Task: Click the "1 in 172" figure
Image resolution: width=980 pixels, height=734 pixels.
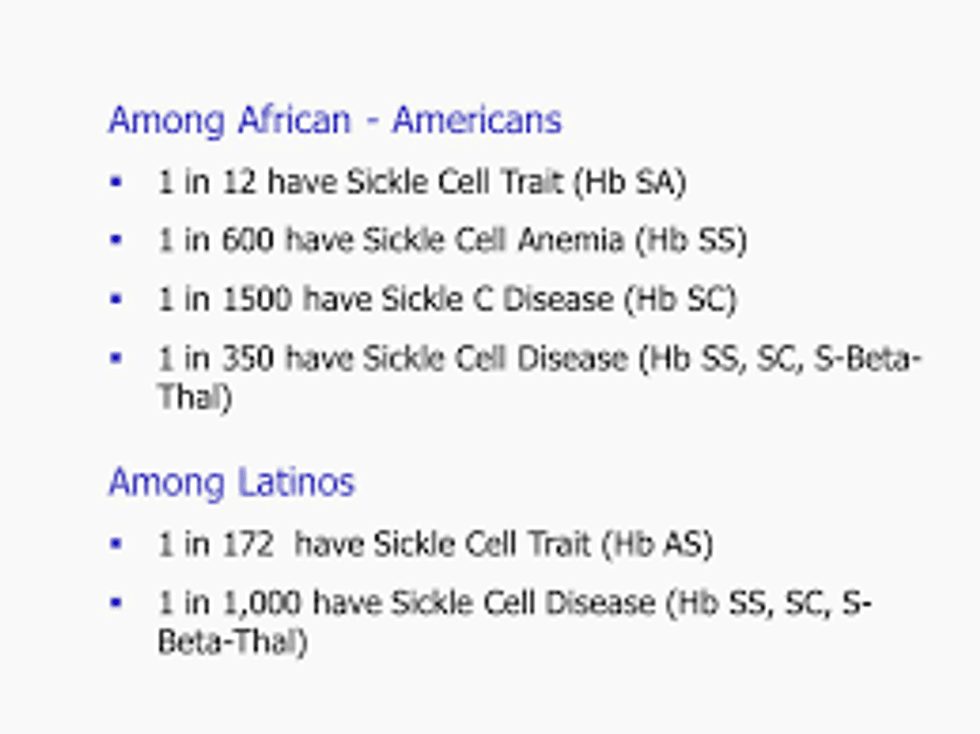Action: coord(215,545)
